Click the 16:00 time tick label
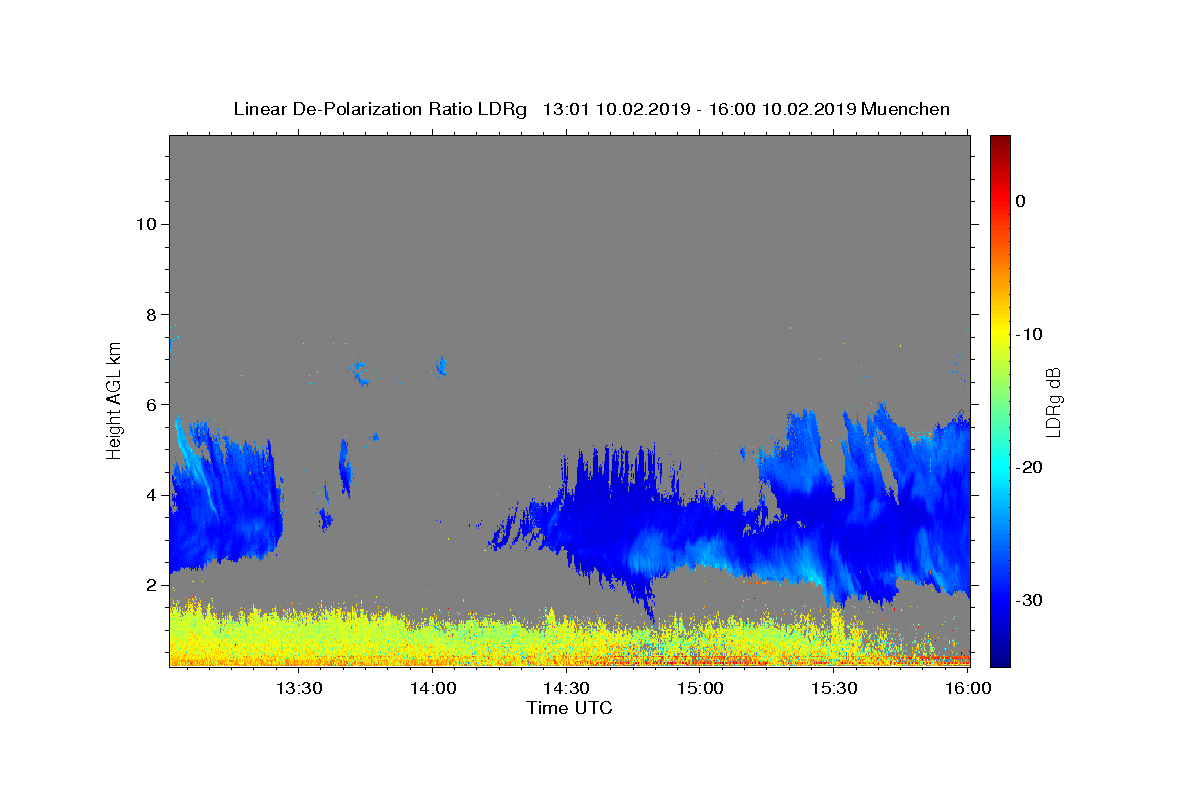The width and height of the screenshot is (1200, 800). coord(967,688)
